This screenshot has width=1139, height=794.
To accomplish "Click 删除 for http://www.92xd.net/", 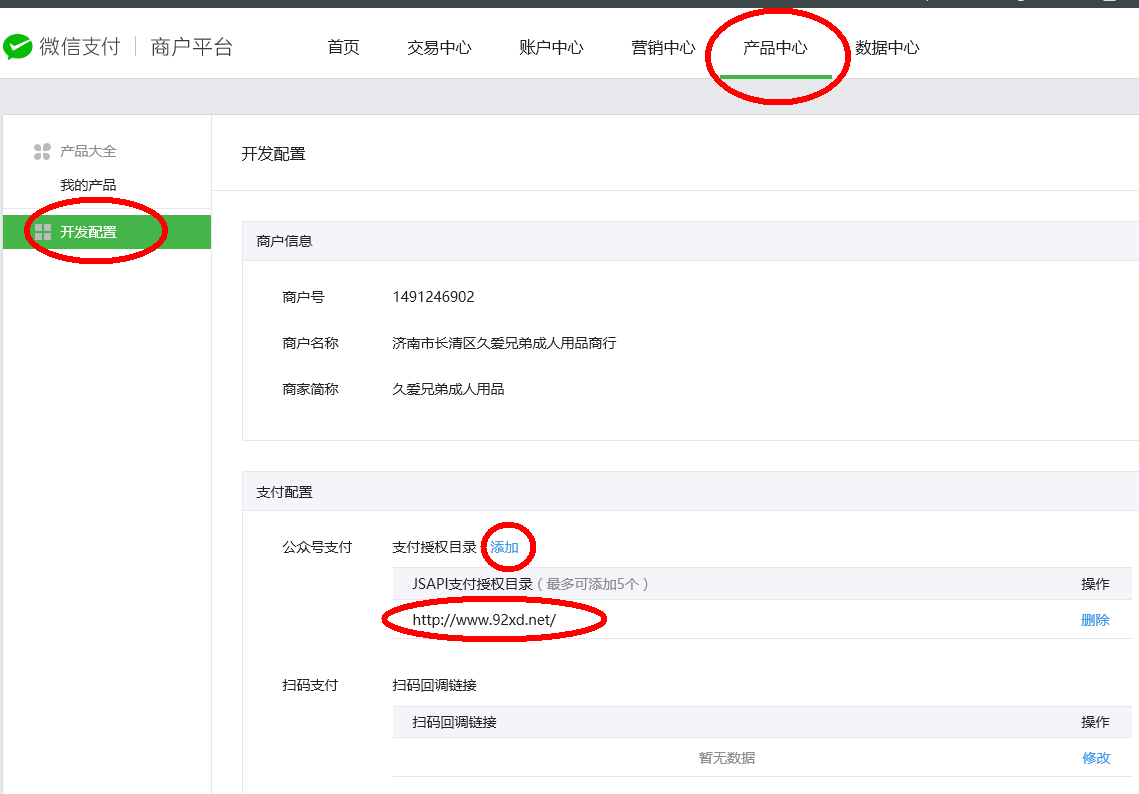I will [1095, 620].
